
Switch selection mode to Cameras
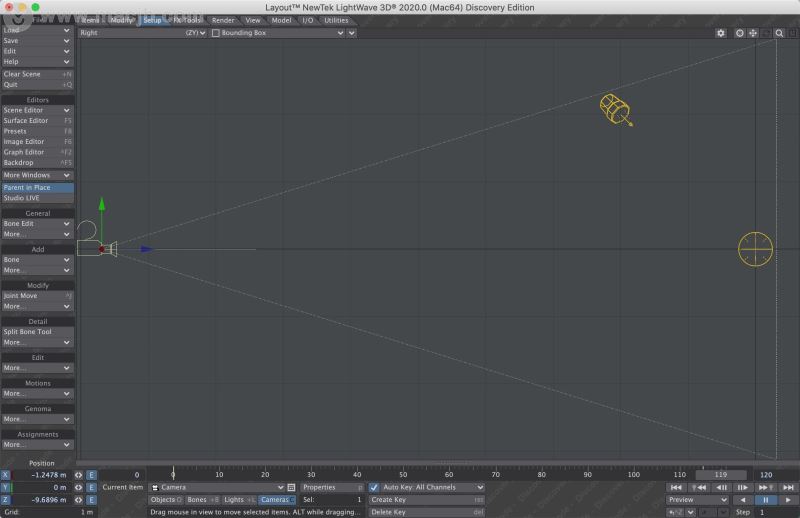tap(277, 500)
